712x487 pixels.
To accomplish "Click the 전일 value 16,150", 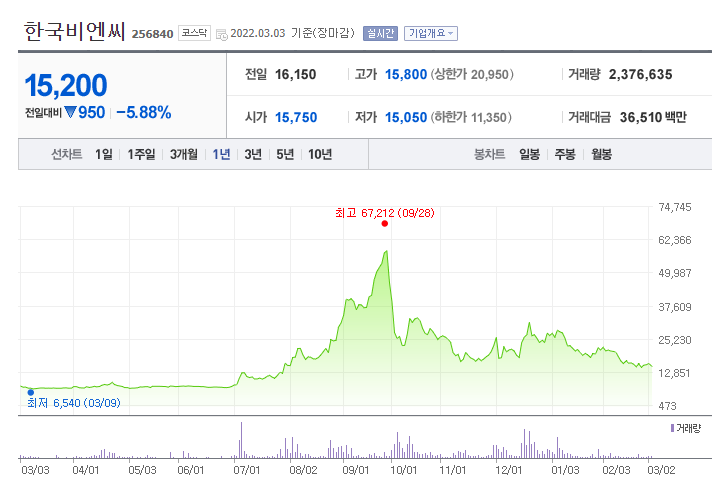I will 296,74.
